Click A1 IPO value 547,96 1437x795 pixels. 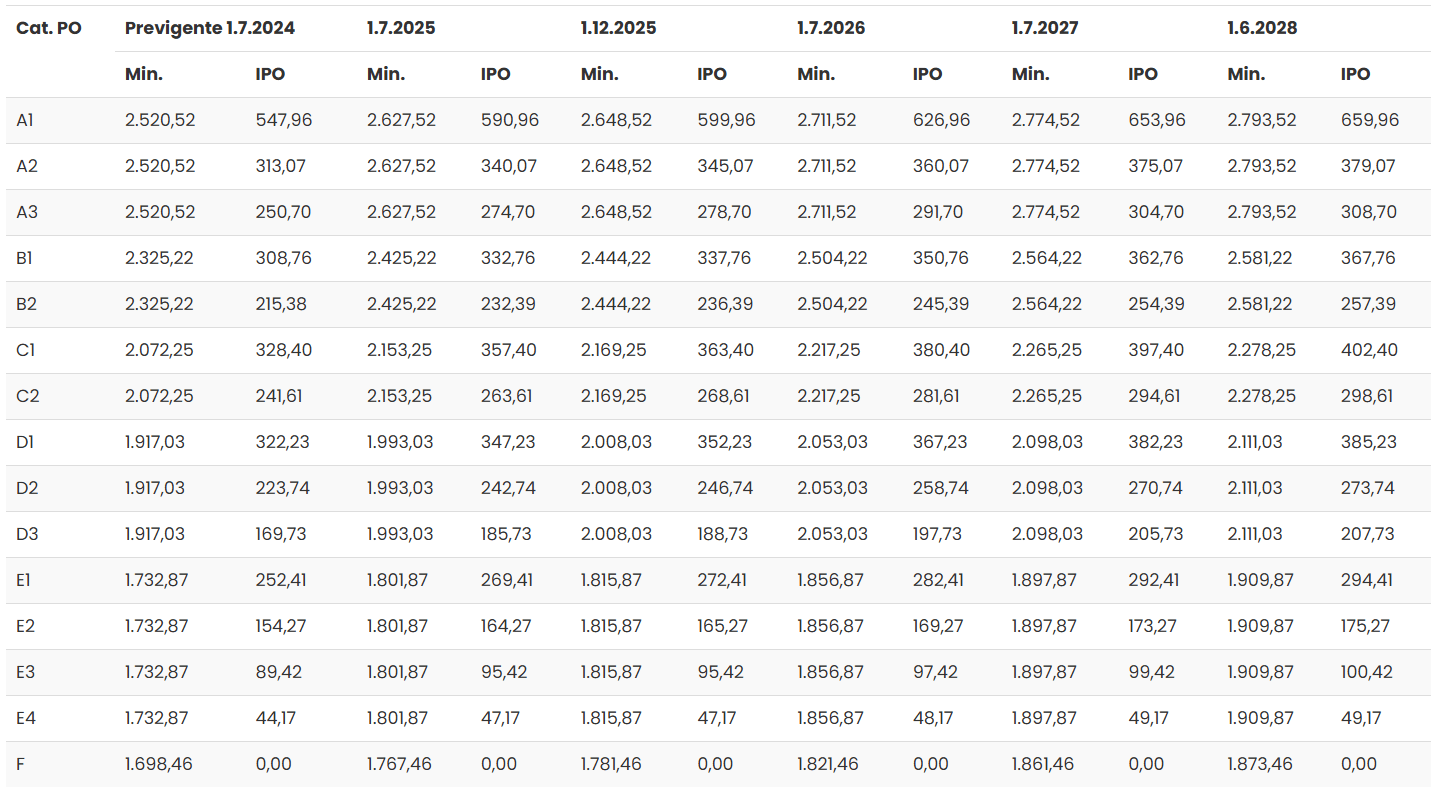(x=284, y=120)
